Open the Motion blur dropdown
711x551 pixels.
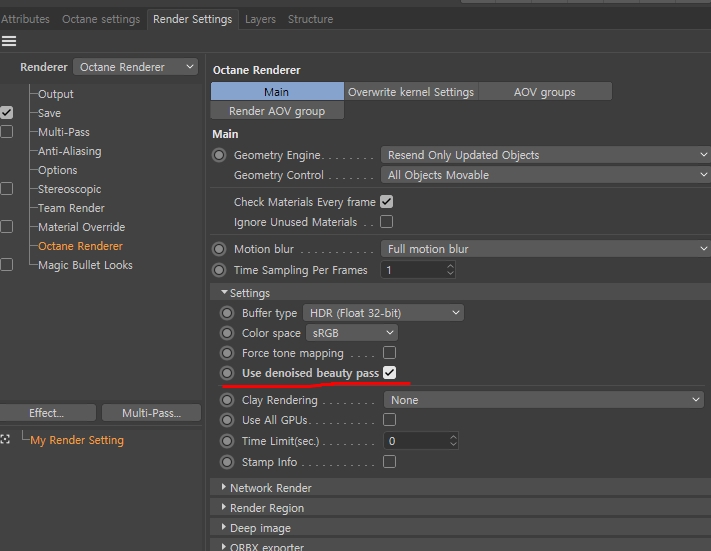point(546,249)
